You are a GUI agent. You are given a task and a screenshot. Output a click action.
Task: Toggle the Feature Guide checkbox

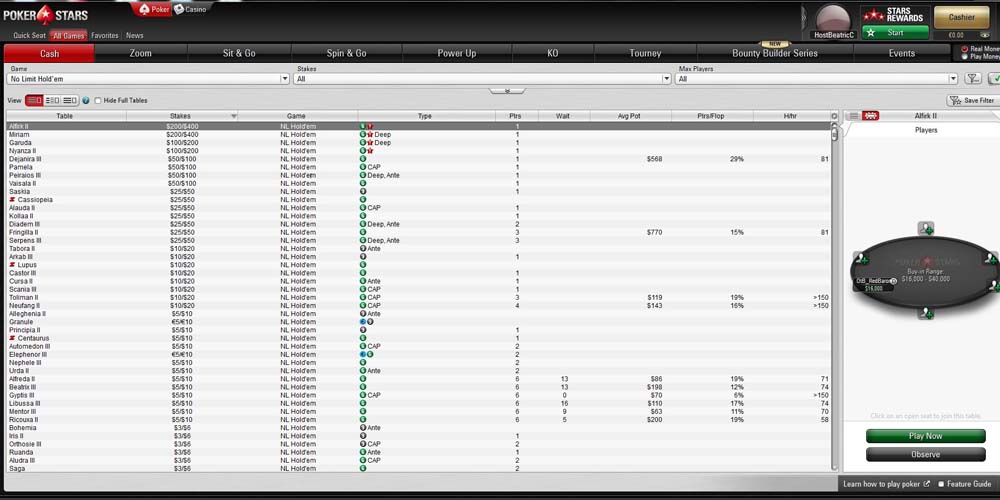pyautogui.click(x=941, y=484)
